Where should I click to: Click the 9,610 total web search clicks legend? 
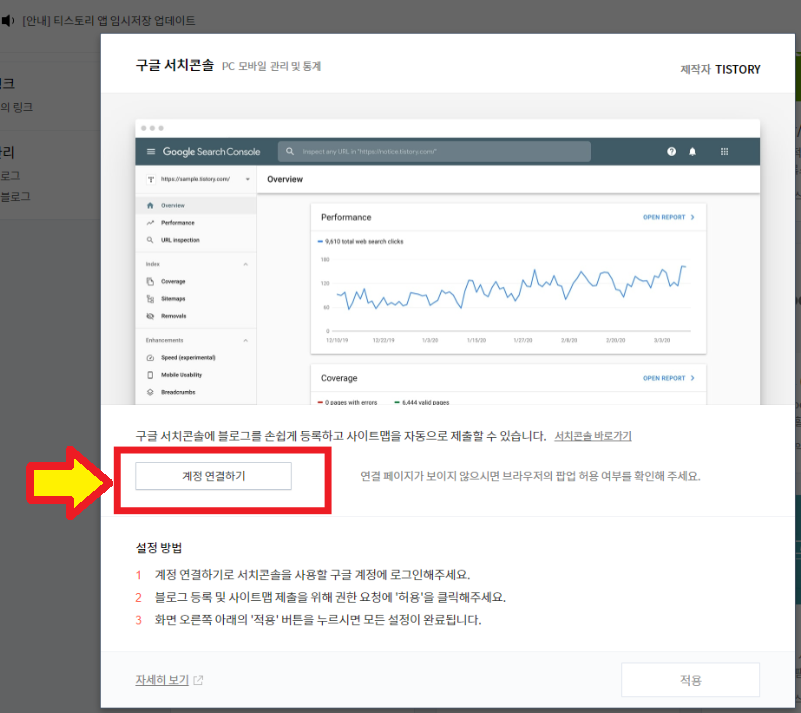pyautogui.click(x=361, y=242)
